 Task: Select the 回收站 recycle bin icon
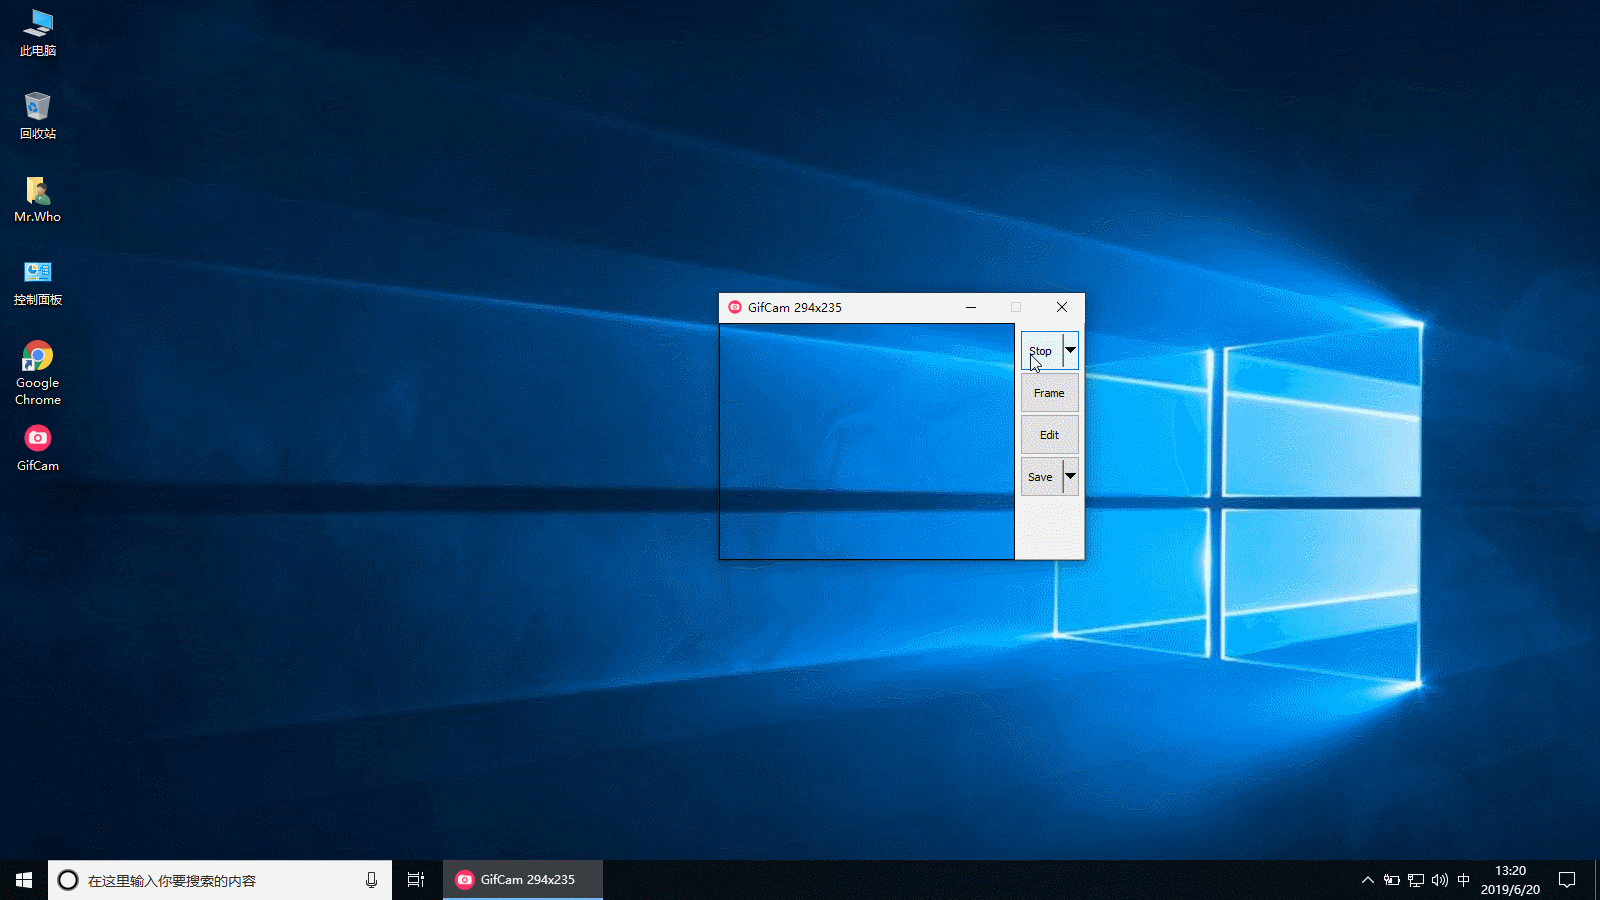coord(38,116)
